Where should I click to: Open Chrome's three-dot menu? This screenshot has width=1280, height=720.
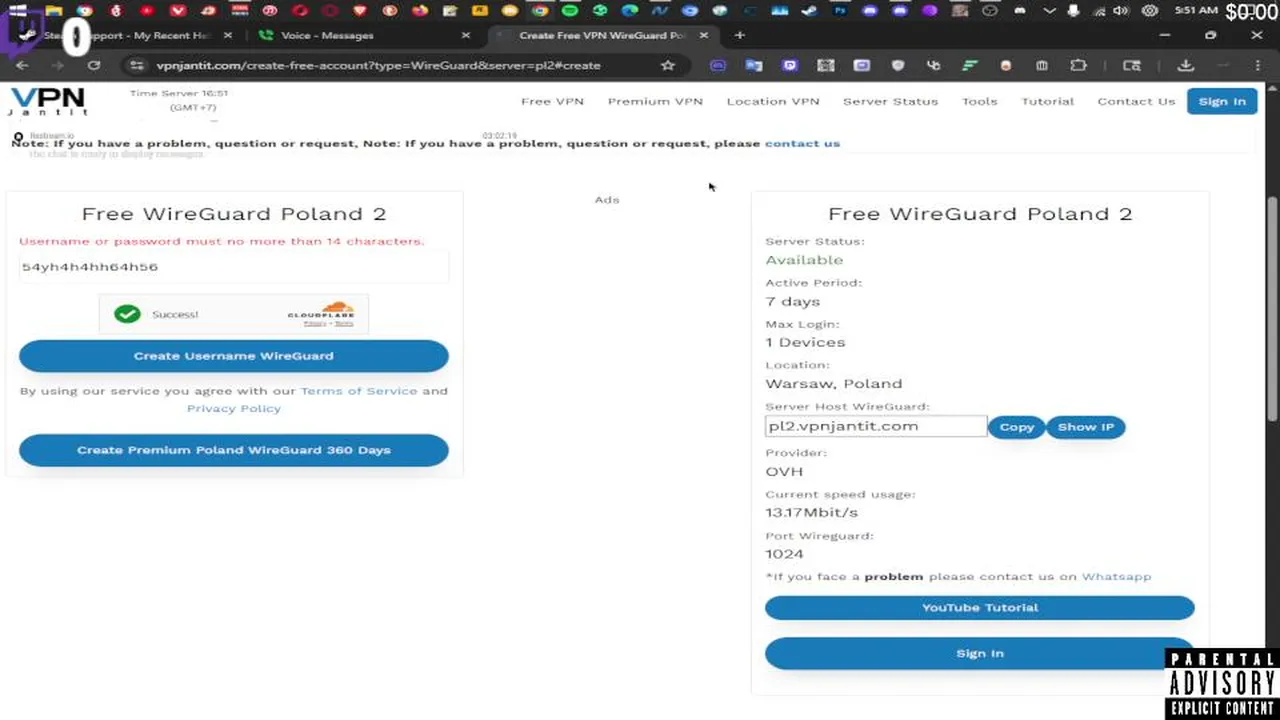pos(1258,65)
